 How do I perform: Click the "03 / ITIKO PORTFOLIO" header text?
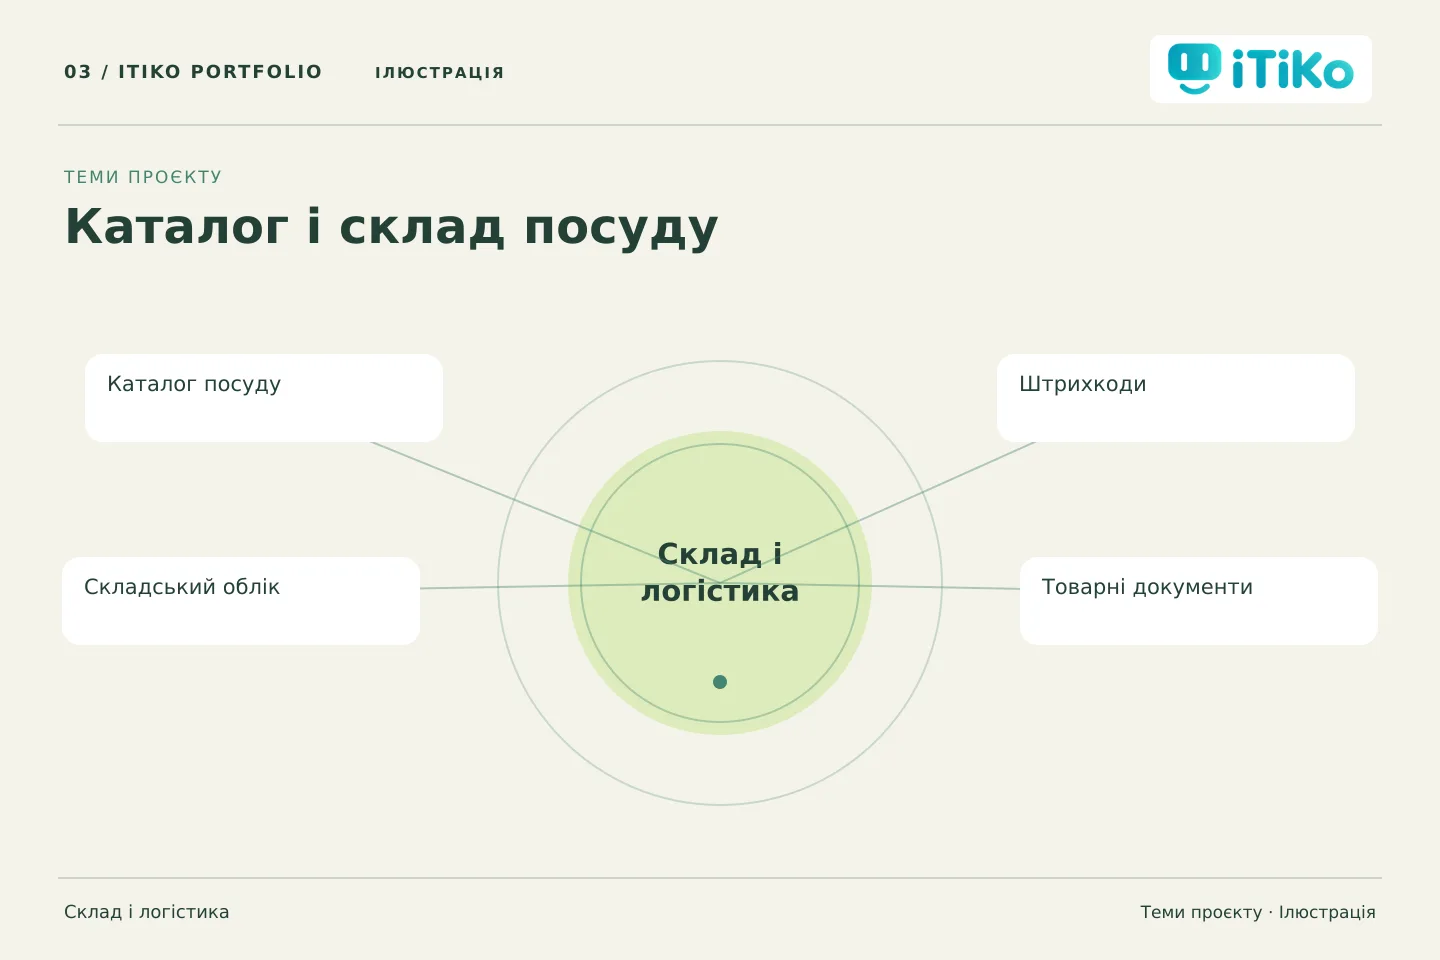pyautogui.click(x=193, y=72)
